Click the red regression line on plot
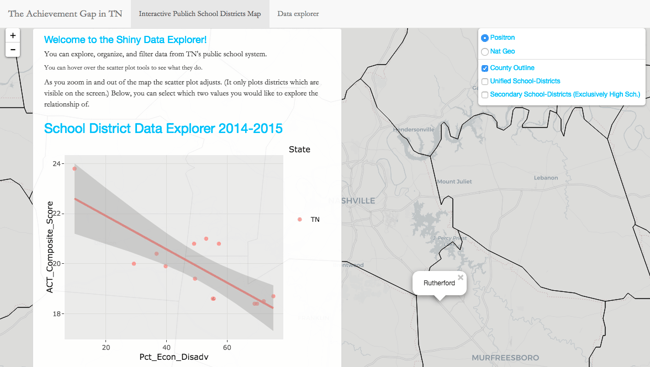 click(174, 254)
